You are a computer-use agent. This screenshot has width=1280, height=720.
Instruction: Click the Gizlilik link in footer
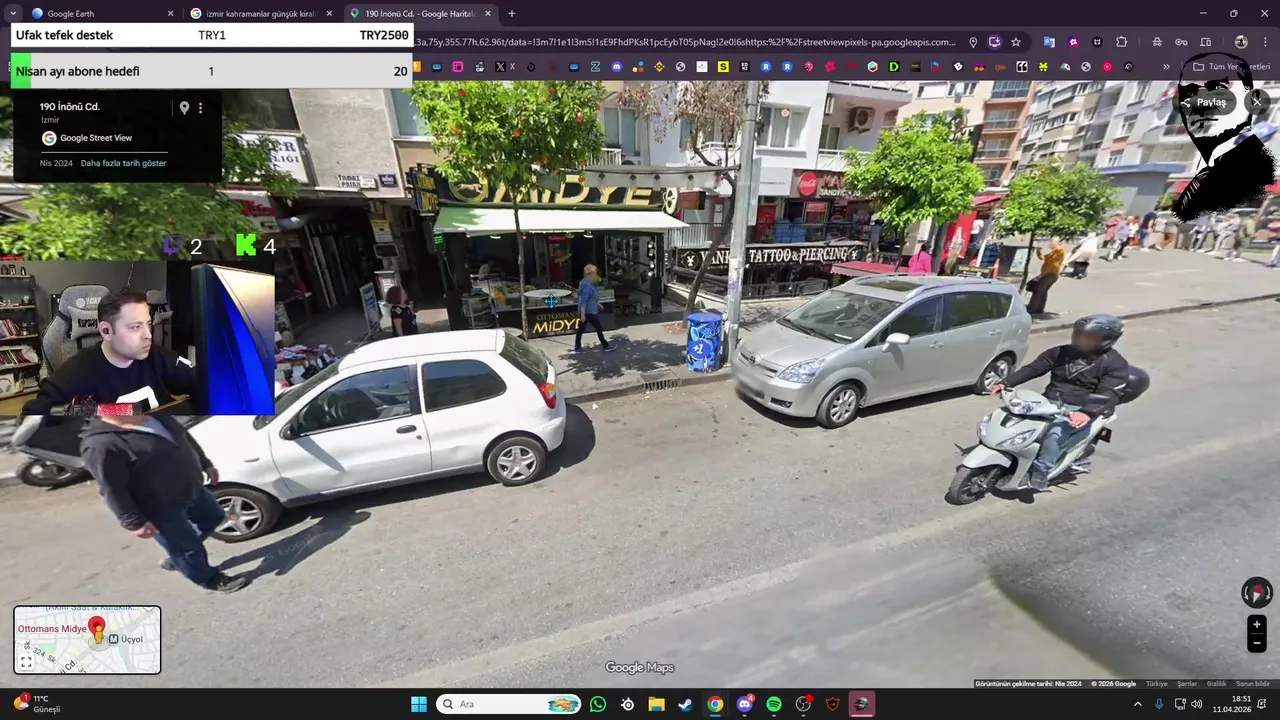[1216, 684]
